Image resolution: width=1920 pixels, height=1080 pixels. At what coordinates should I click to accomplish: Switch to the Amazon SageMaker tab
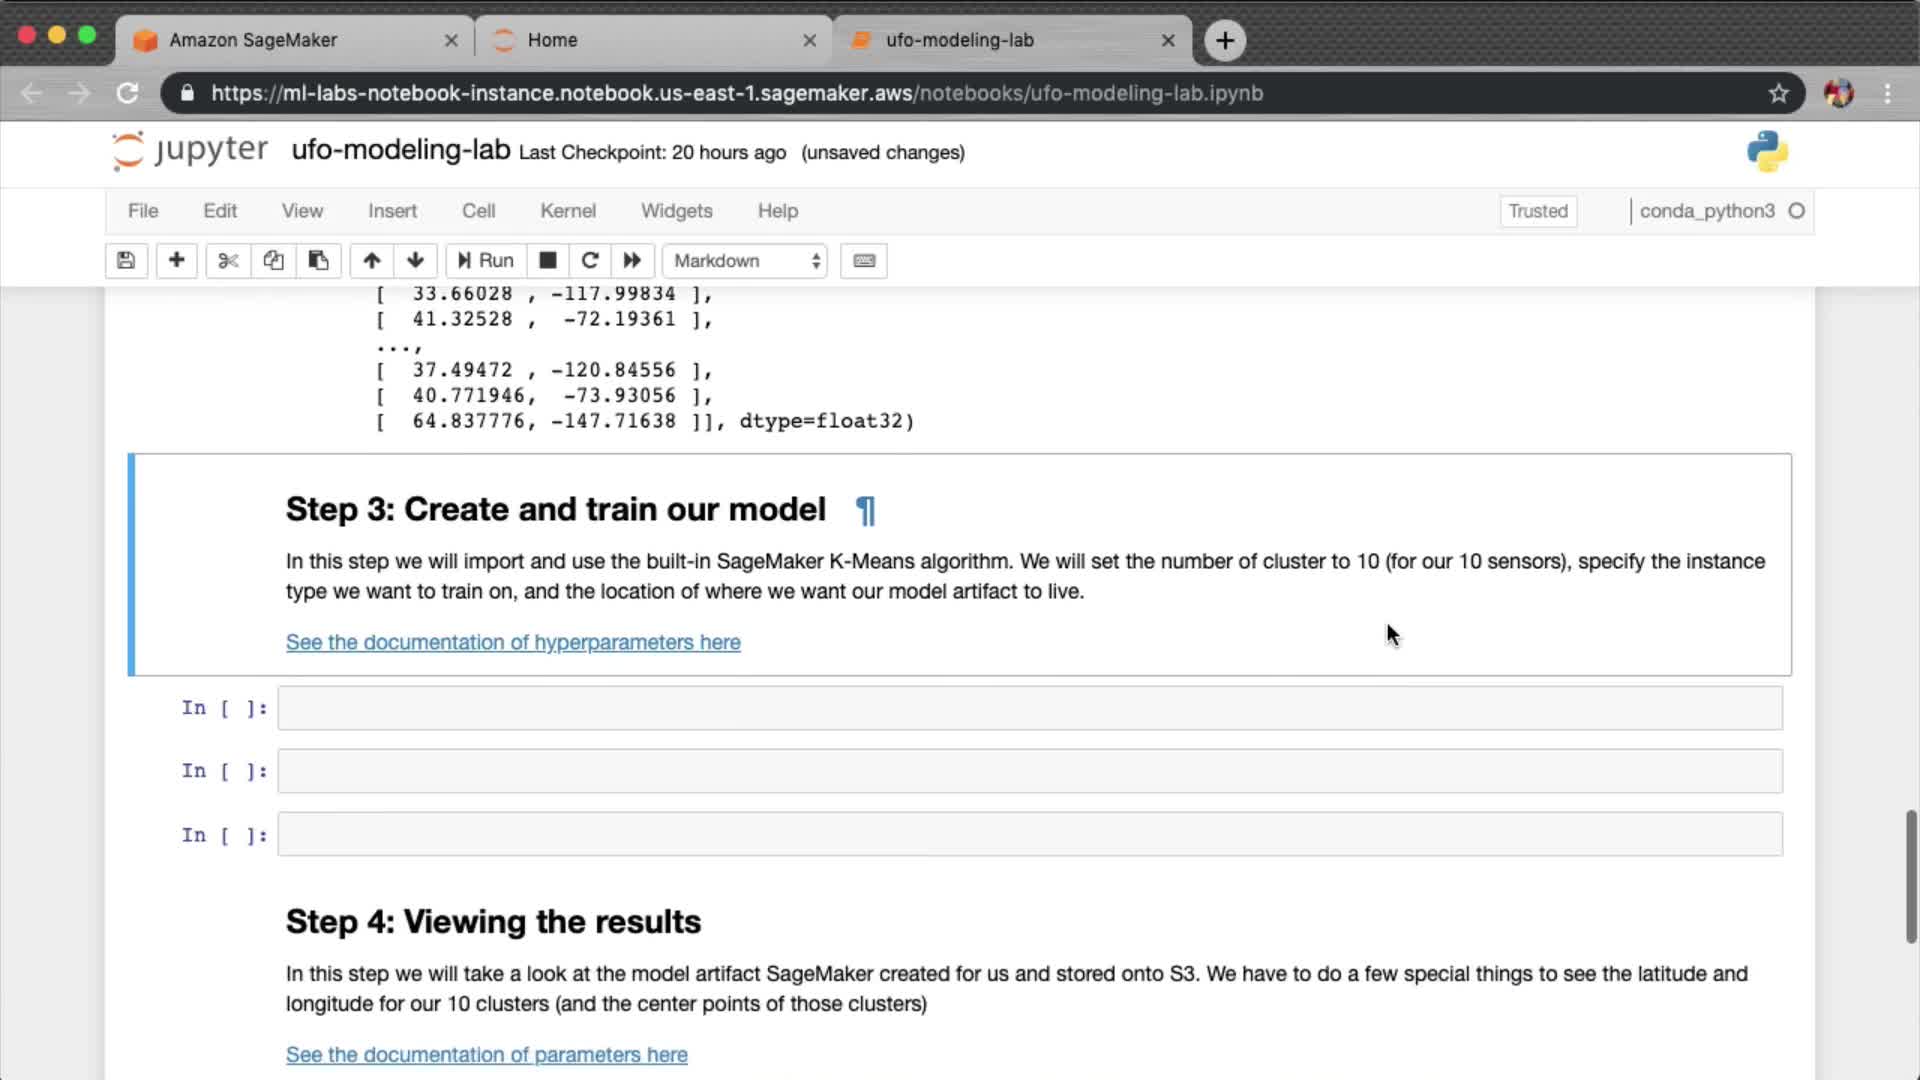point(253,40)
